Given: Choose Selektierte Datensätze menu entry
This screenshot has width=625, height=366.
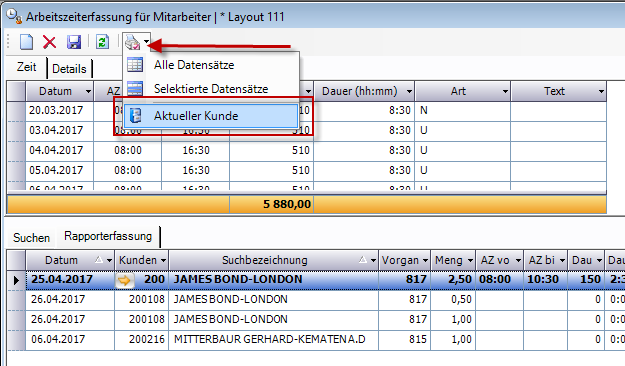Looking at the screenshot, I should pyautogui.click(x=211, y=89).
